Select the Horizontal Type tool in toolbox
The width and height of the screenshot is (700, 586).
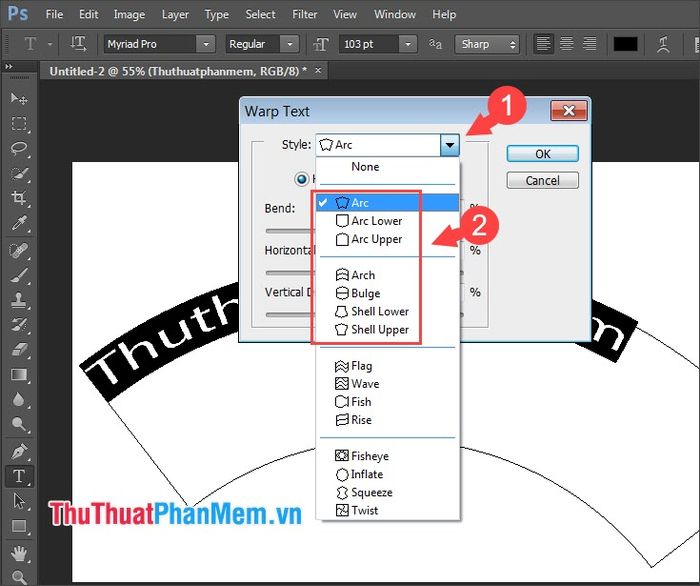coord(19,476)
